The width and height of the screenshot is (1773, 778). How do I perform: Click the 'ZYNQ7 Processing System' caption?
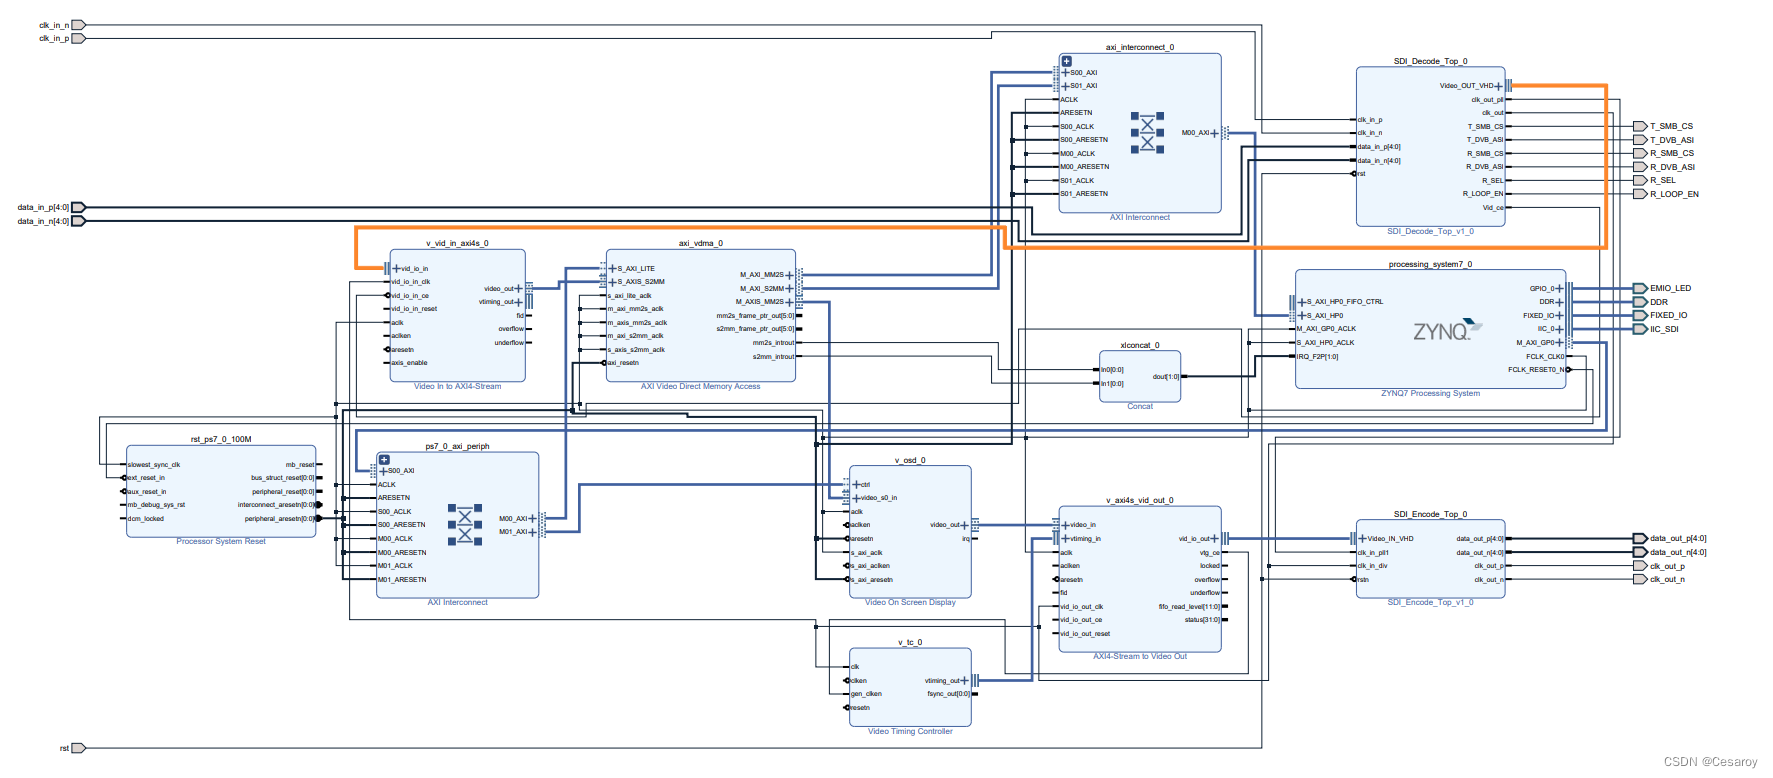pos(1430,393)
